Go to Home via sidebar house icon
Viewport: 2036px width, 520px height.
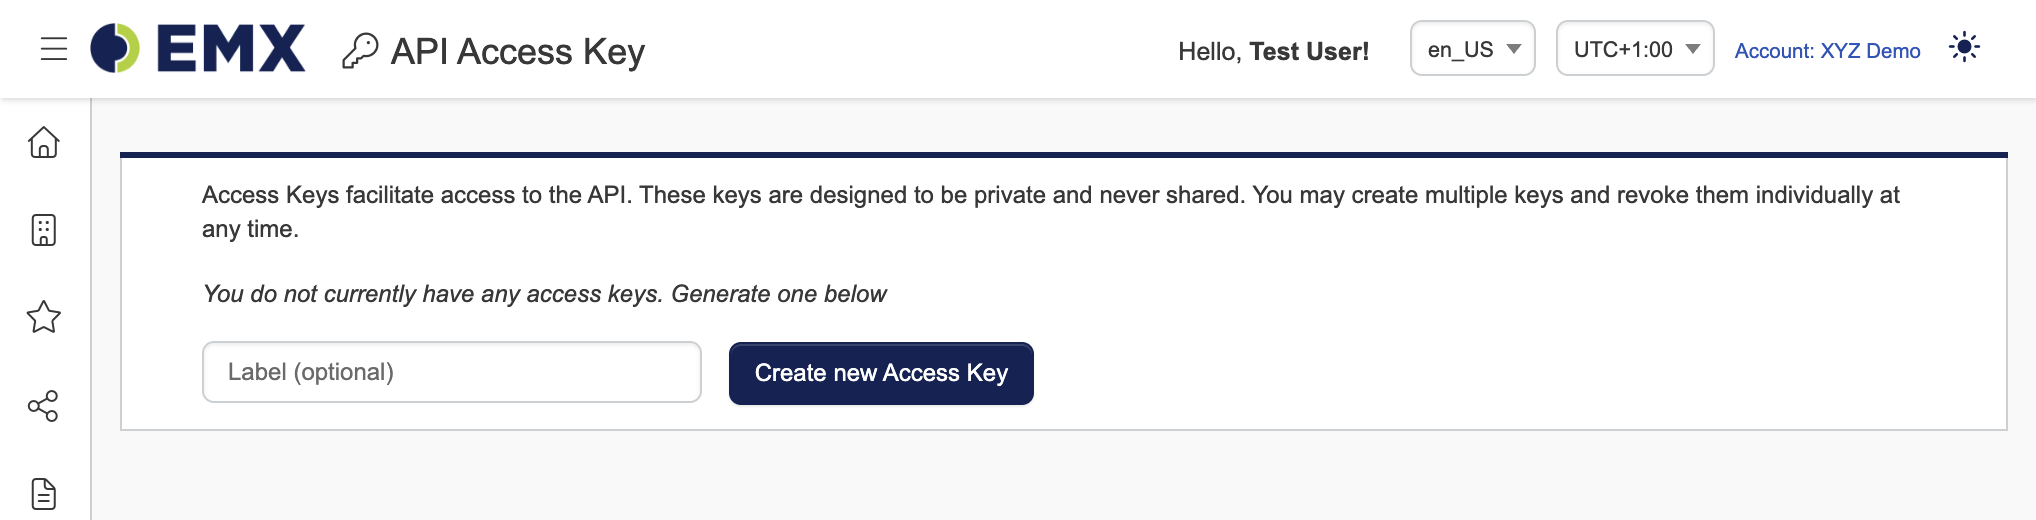coord(44,142)
